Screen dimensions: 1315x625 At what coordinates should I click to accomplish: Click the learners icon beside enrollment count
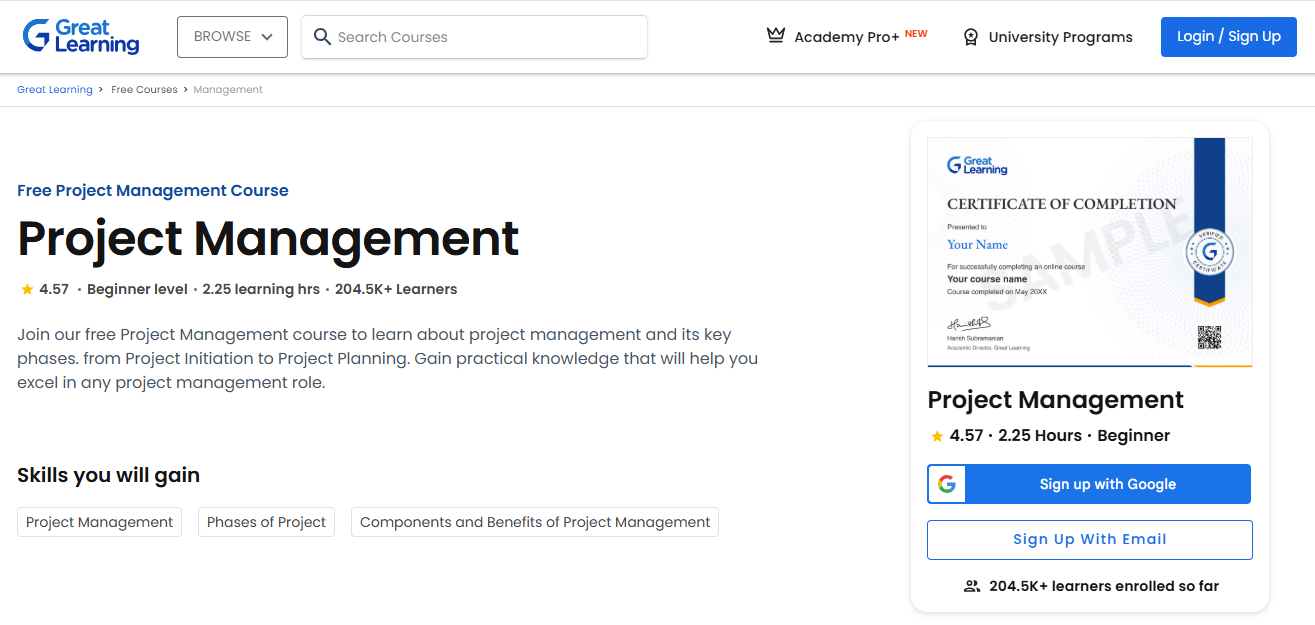pos(971,586)
